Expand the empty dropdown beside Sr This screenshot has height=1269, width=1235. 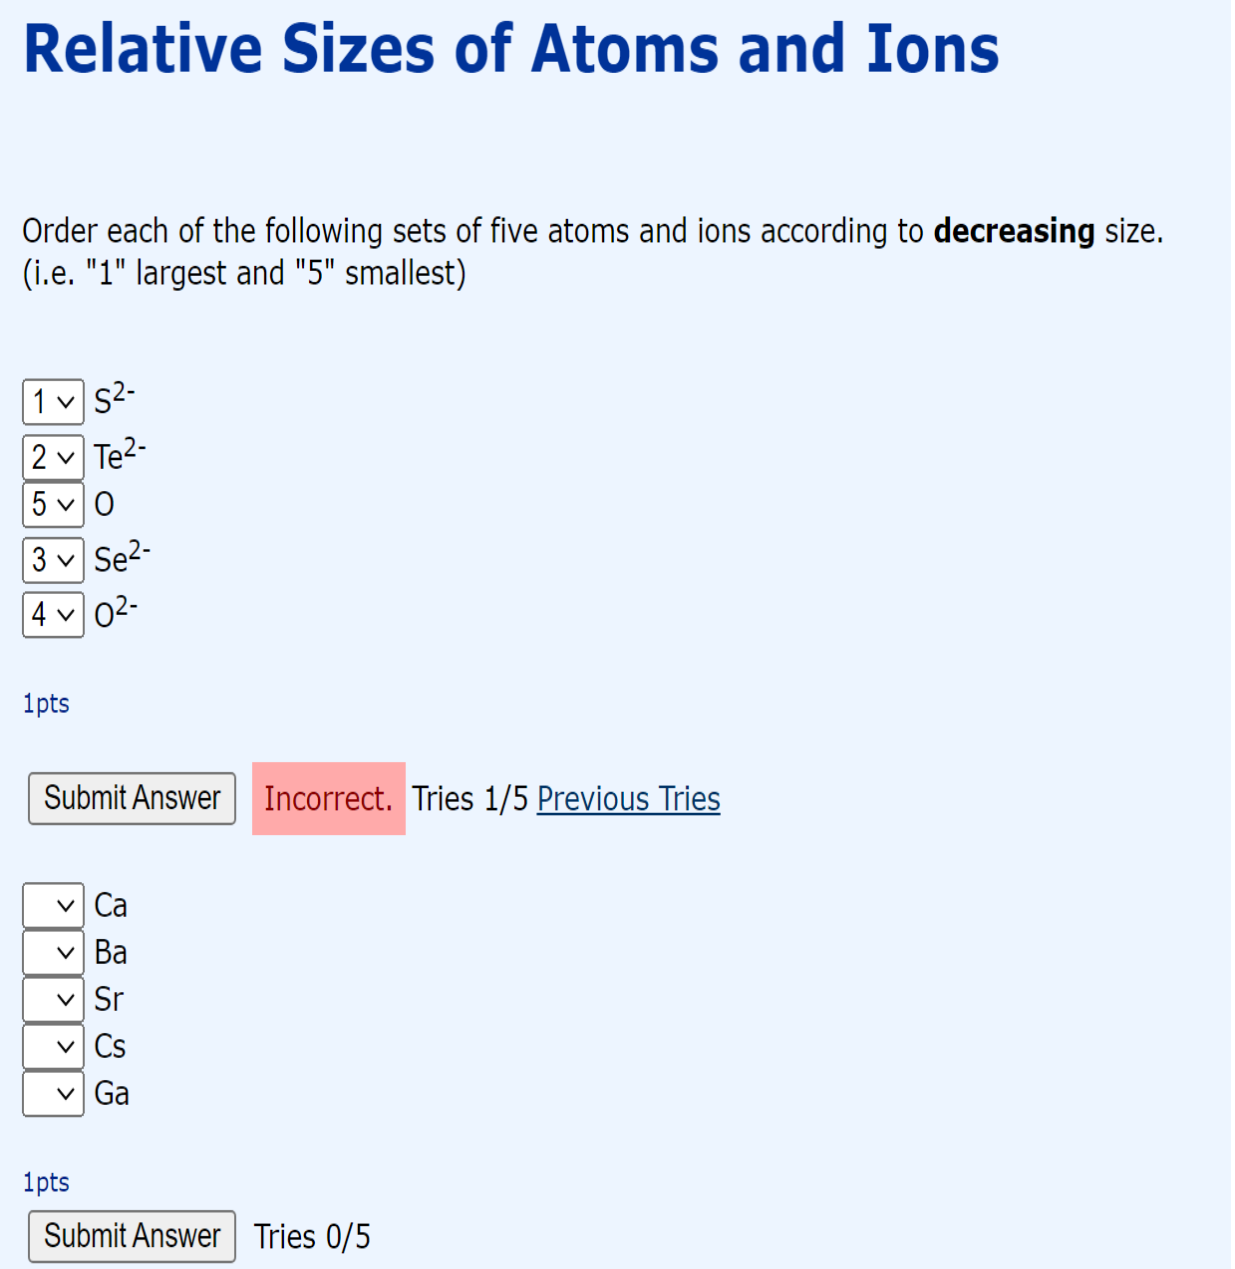click(52, 999)
